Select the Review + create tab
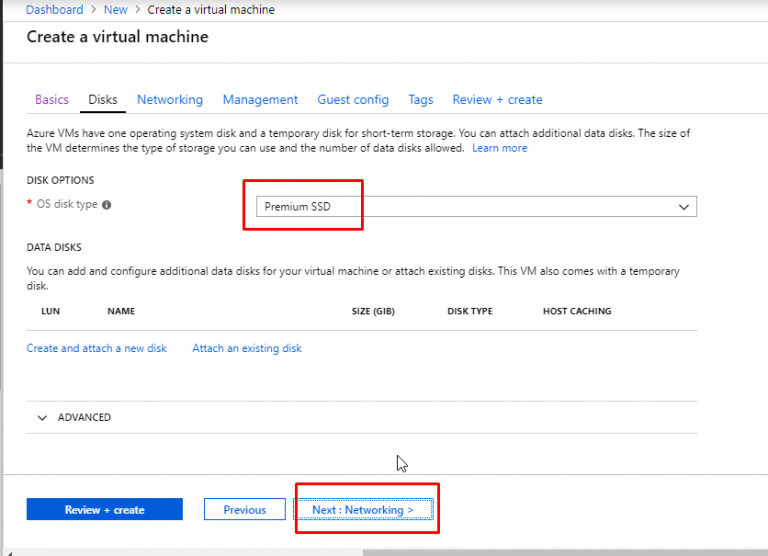 click(x=497, y=100)
